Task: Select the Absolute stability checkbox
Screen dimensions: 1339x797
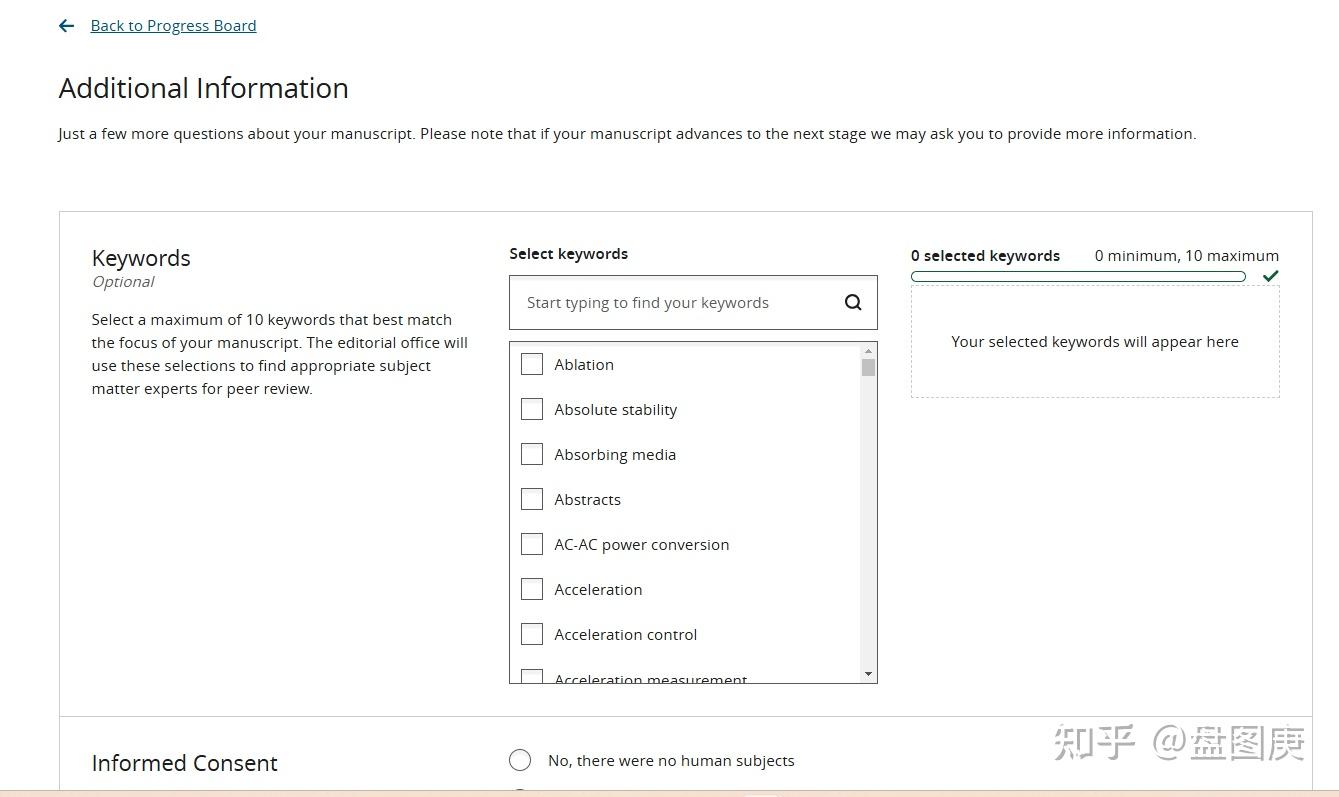Action: 532,409
